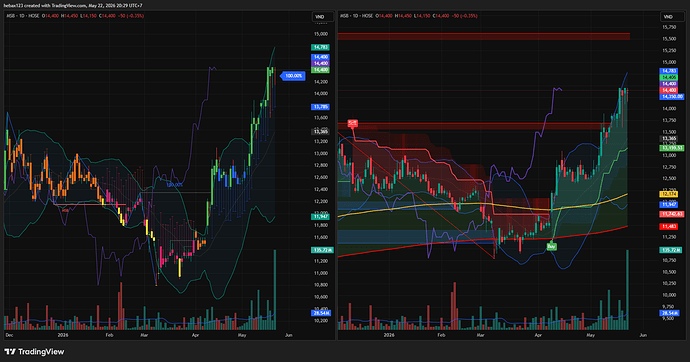This screenshot has height=362, width=690.
Task: Click the 135.72M volume tag on left chart
Action: (322, 250)
